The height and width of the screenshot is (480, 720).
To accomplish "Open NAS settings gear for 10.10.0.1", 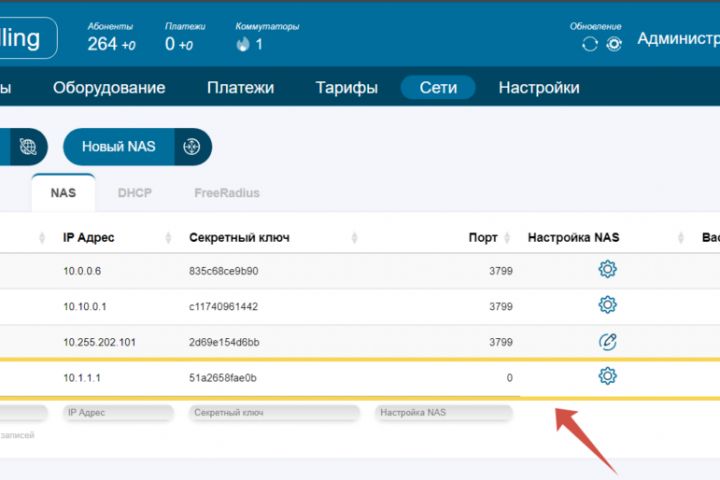I will pos(607,305).
